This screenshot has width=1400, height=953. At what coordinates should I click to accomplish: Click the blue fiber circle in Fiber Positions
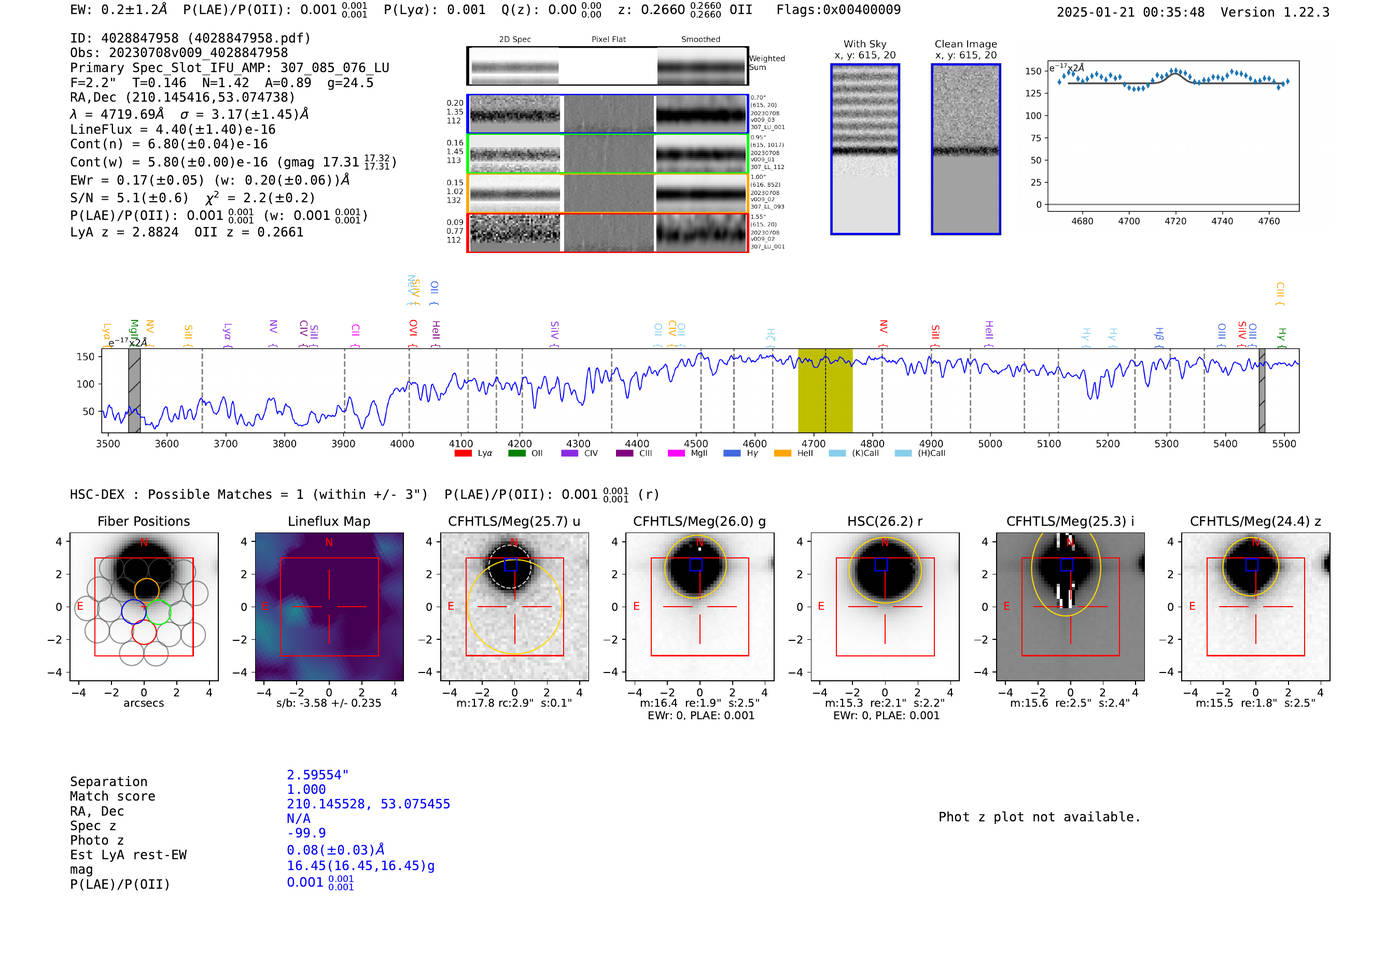coord(134,611)
